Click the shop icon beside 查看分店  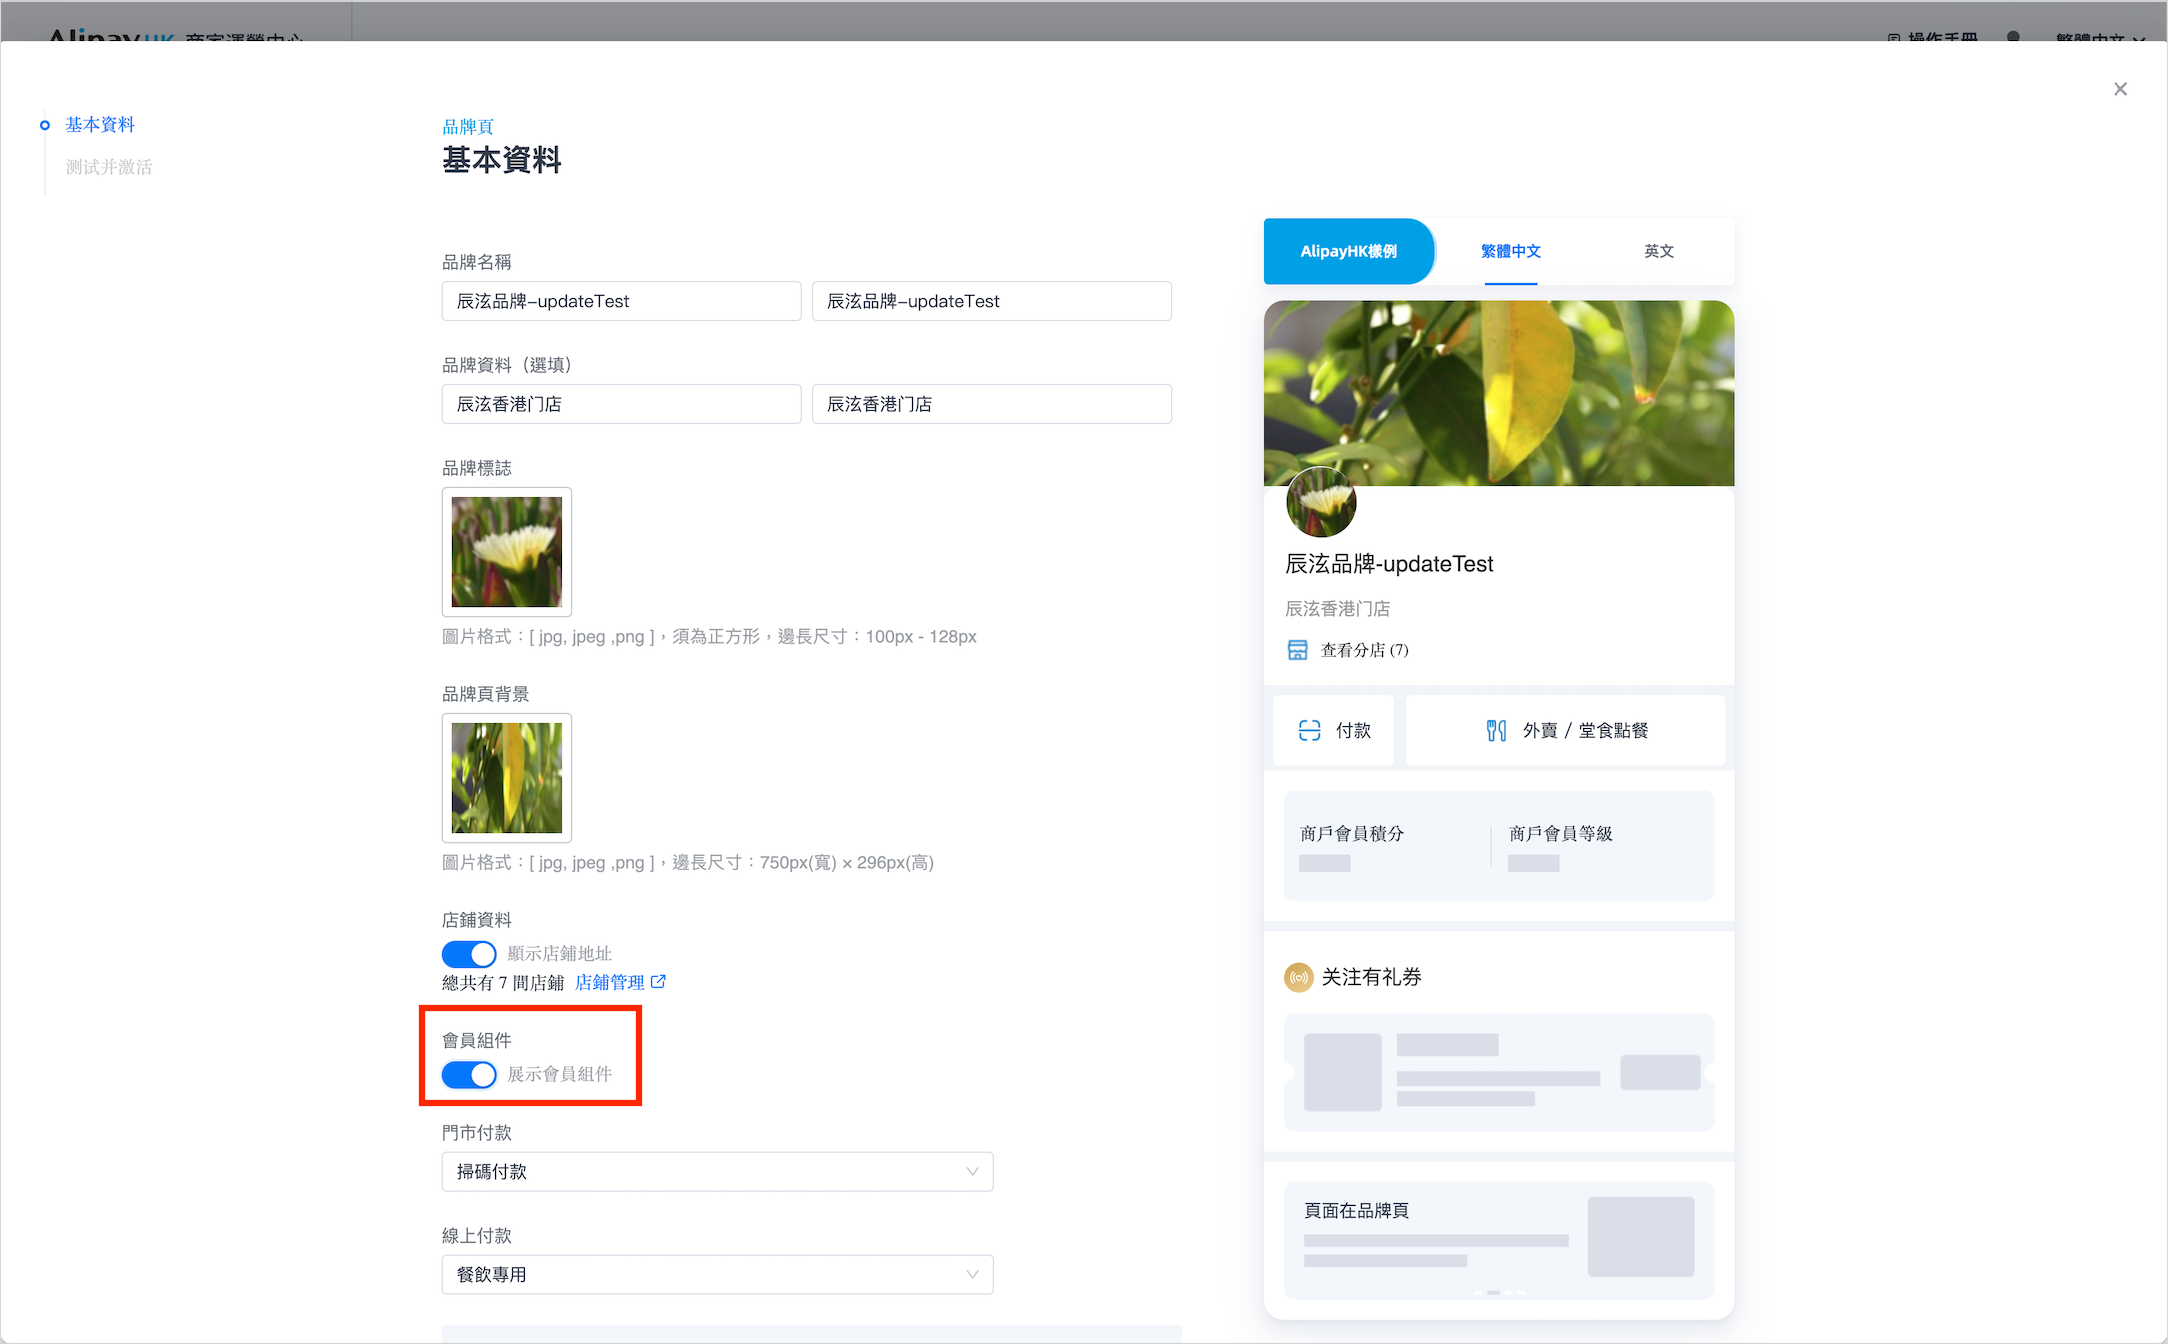(x=1297, y=650)
